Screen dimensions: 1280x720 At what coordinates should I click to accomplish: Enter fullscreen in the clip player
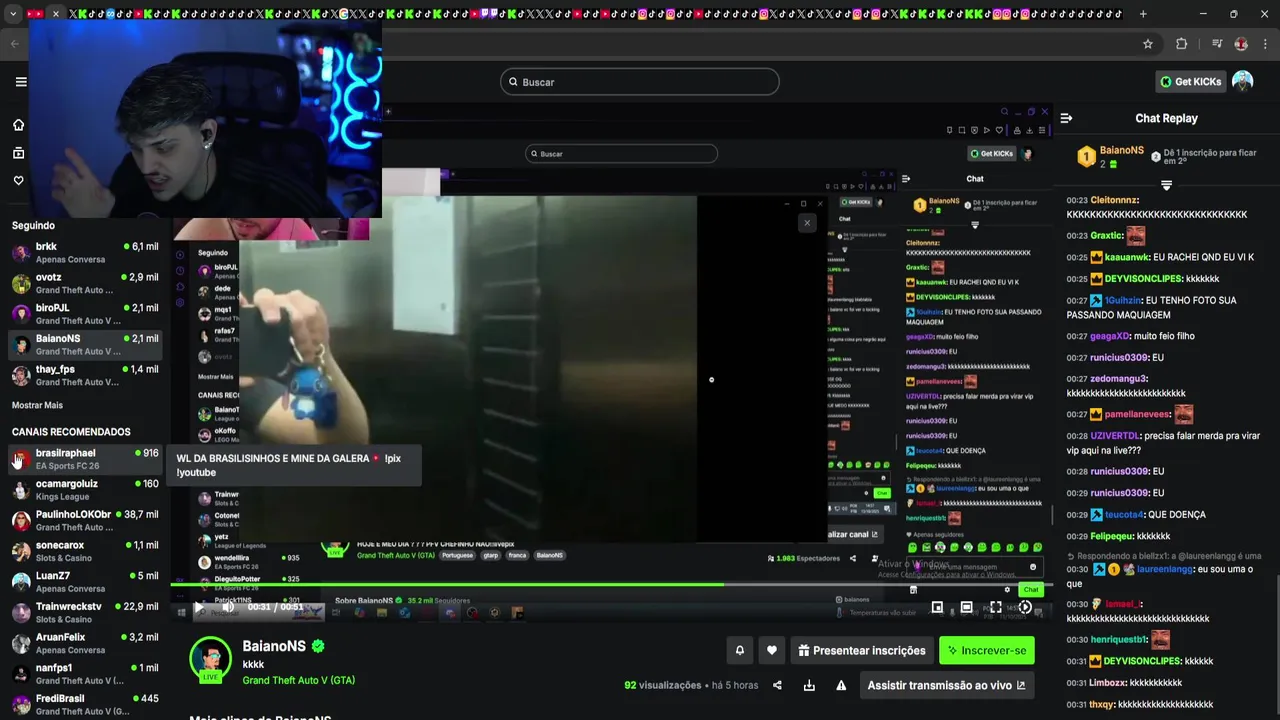tap(996, 607)
